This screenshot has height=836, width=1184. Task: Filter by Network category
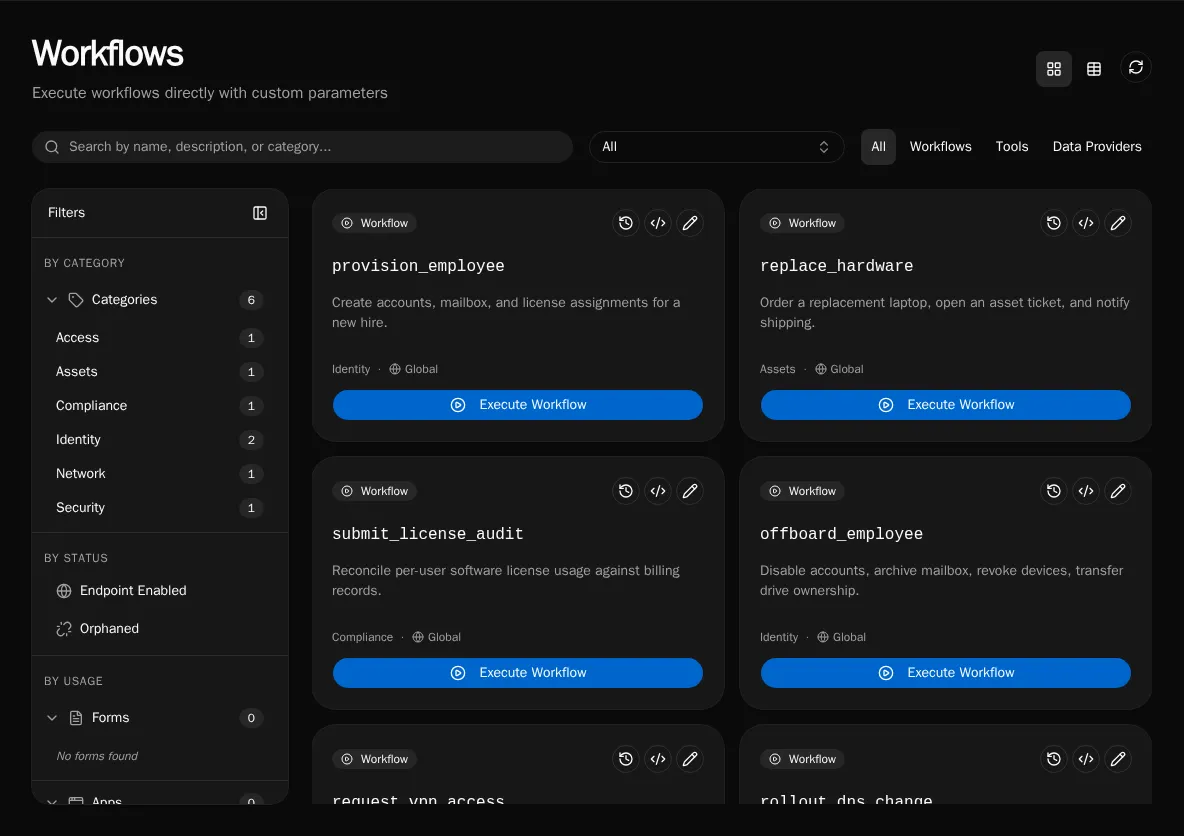coord(159,474)
